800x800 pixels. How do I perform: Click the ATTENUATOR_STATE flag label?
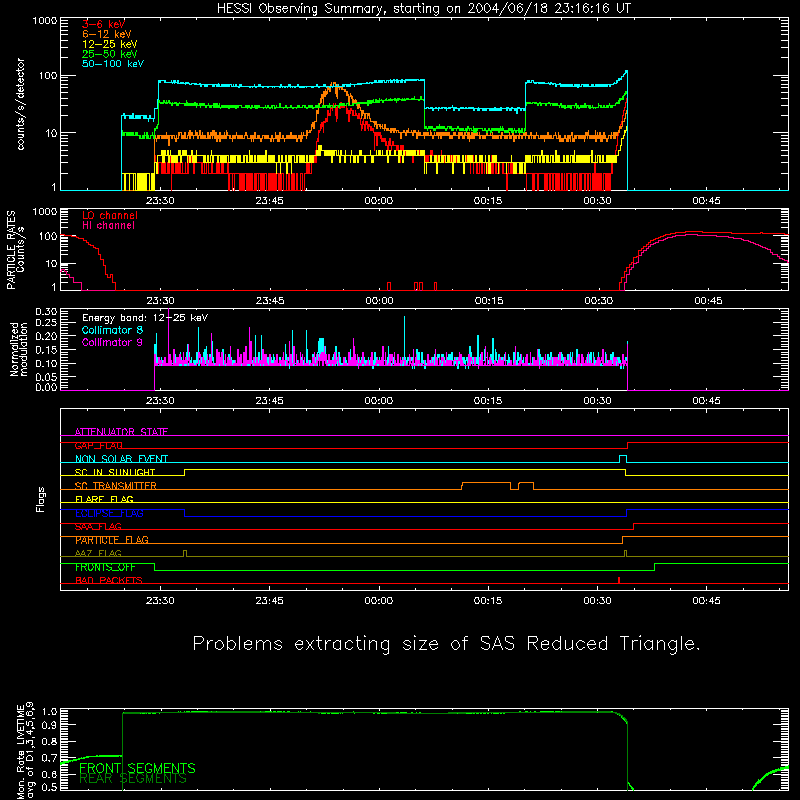121,432
